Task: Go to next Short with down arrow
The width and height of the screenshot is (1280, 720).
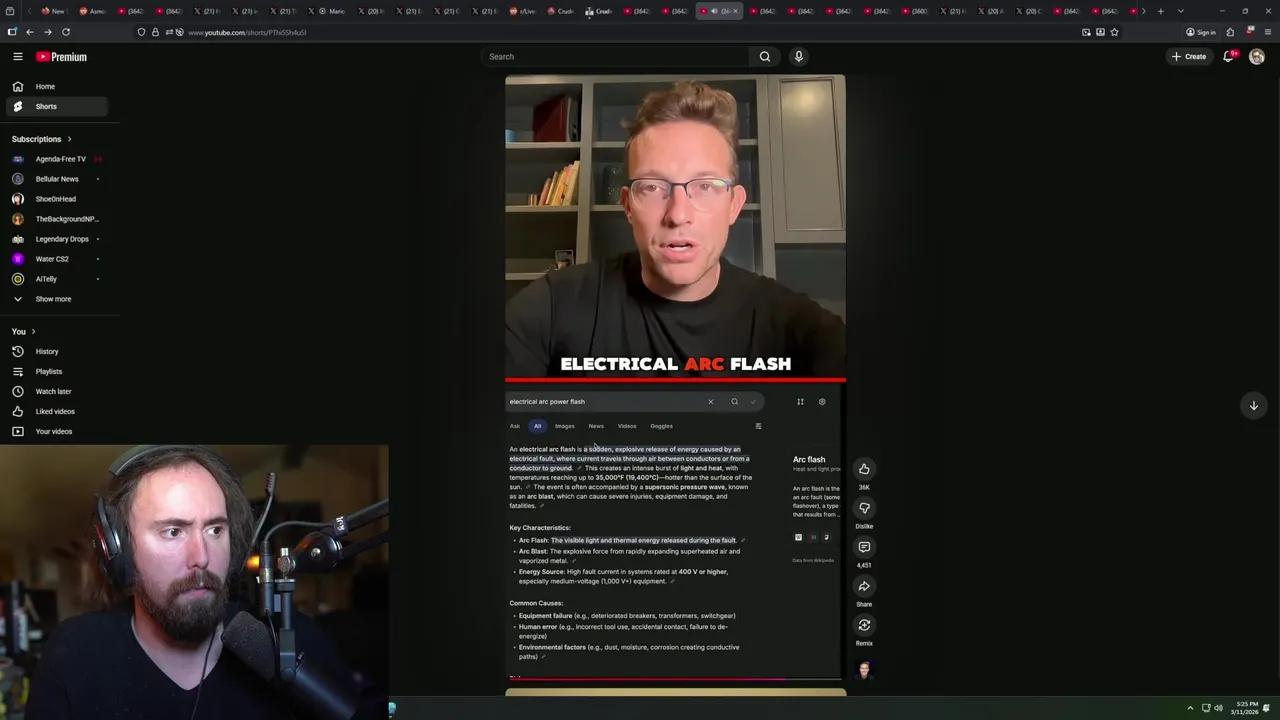Action: pyautogui.click(x=1253, y=405)
